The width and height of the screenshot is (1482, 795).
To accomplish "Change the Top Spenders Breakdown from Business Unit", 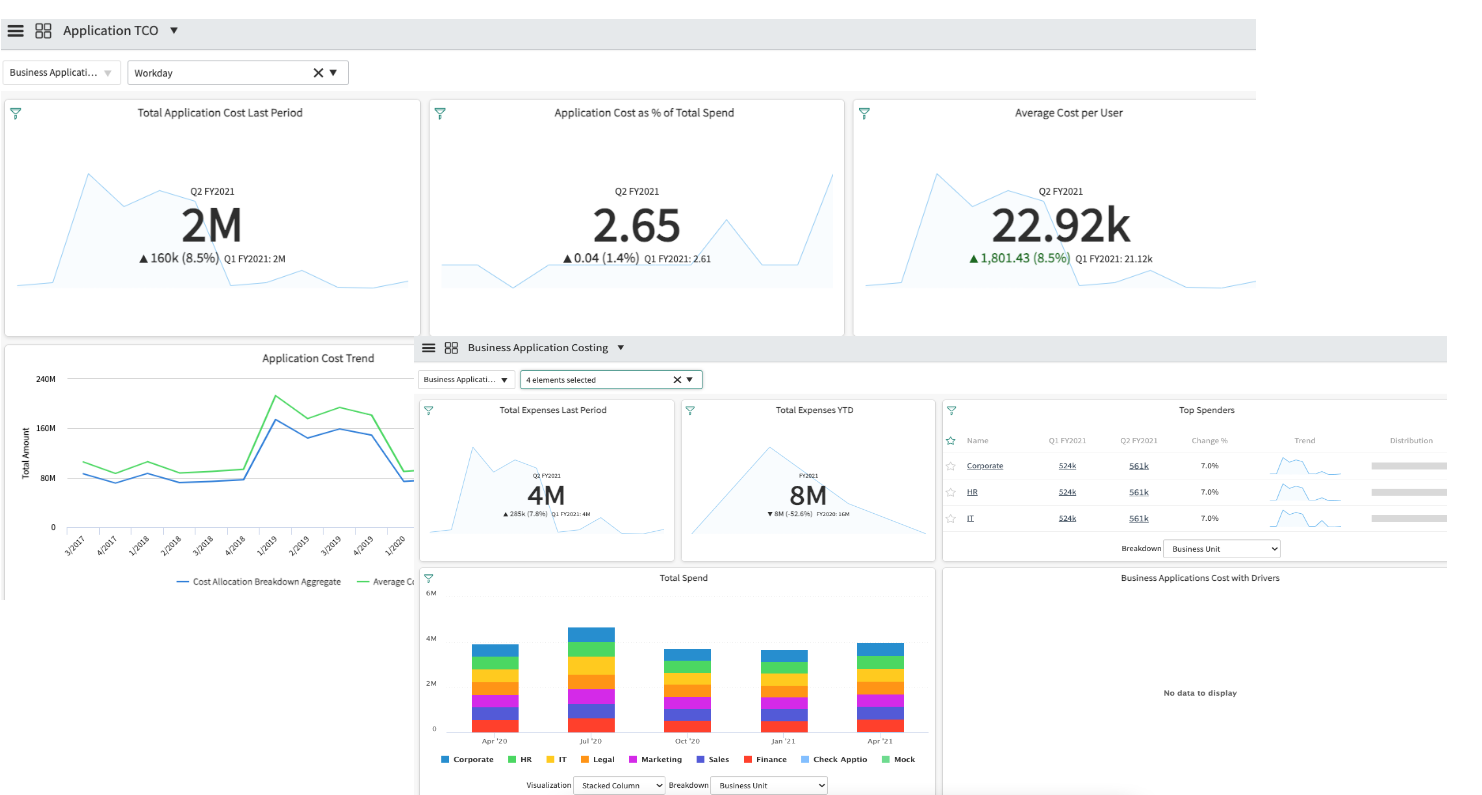I will (x=1221, y=548).
